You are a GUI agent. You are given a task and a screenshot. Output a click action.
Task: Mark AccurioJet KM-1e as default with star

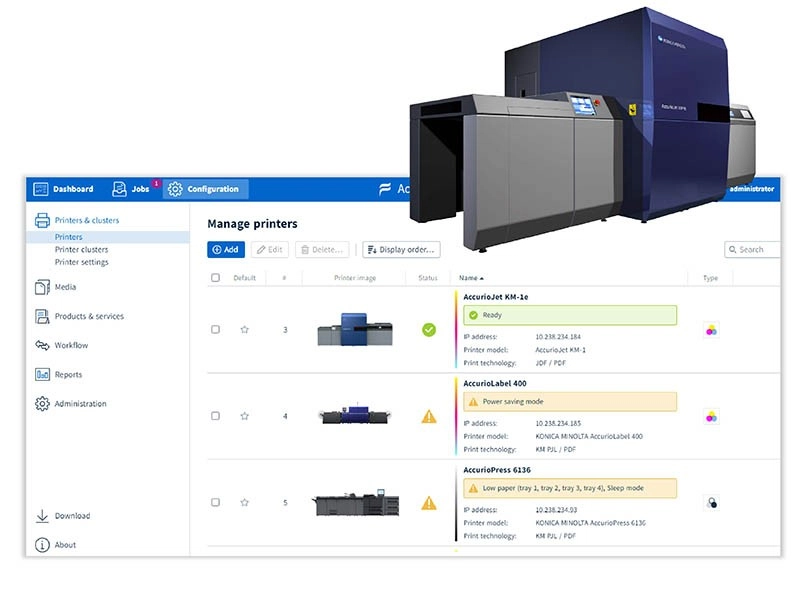coord(244,330)
